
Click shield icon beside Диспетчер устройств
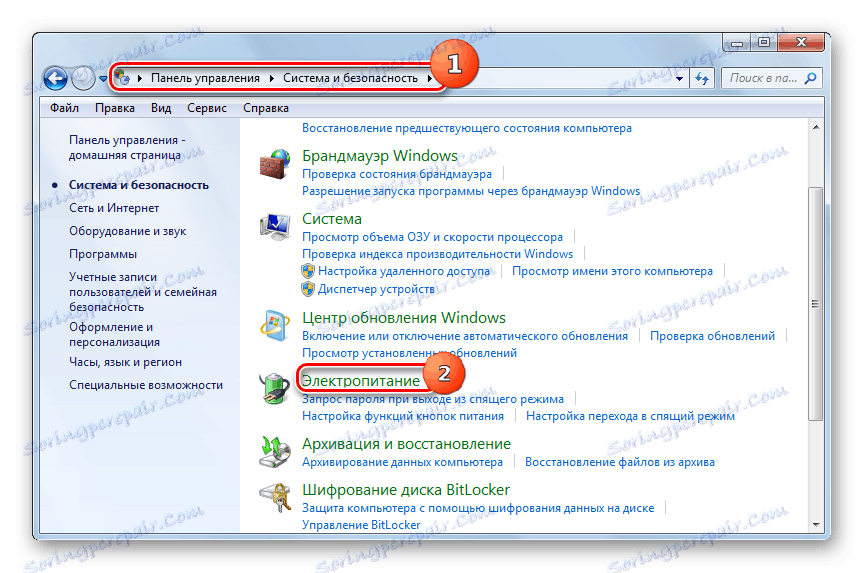click(307, 289)
